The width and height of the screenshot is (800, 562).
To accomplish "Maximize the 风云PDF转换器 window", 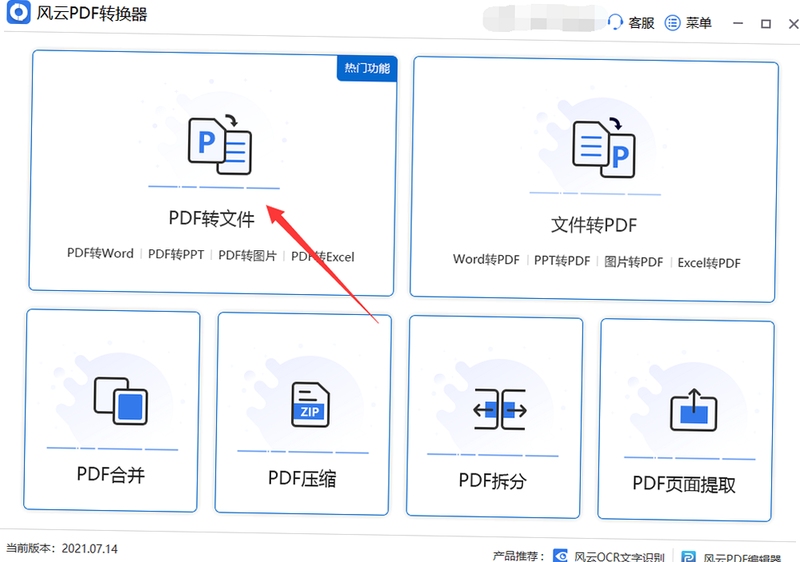I will pos(766,23).
